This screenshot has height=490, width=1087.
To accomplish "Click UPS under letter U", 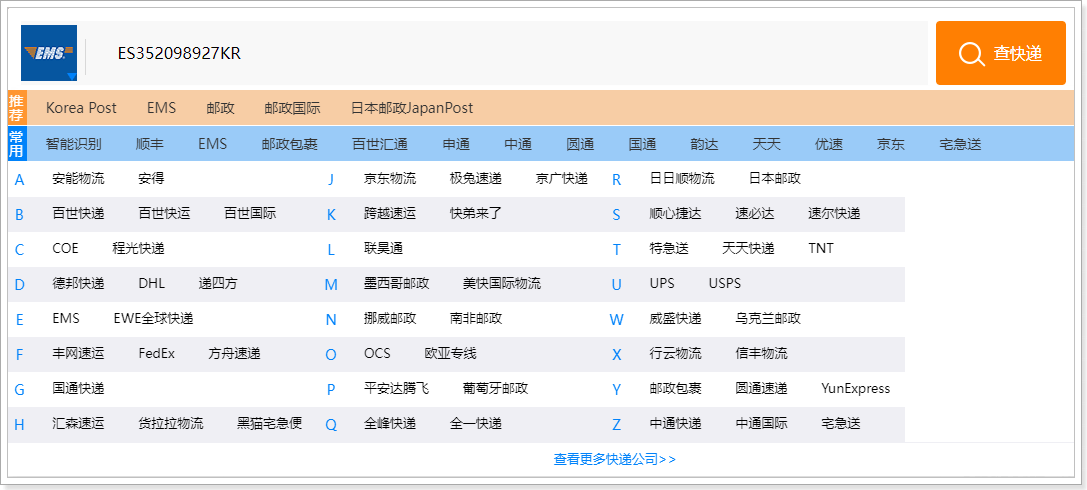I will pyautogui.click(x=662, y=284).
